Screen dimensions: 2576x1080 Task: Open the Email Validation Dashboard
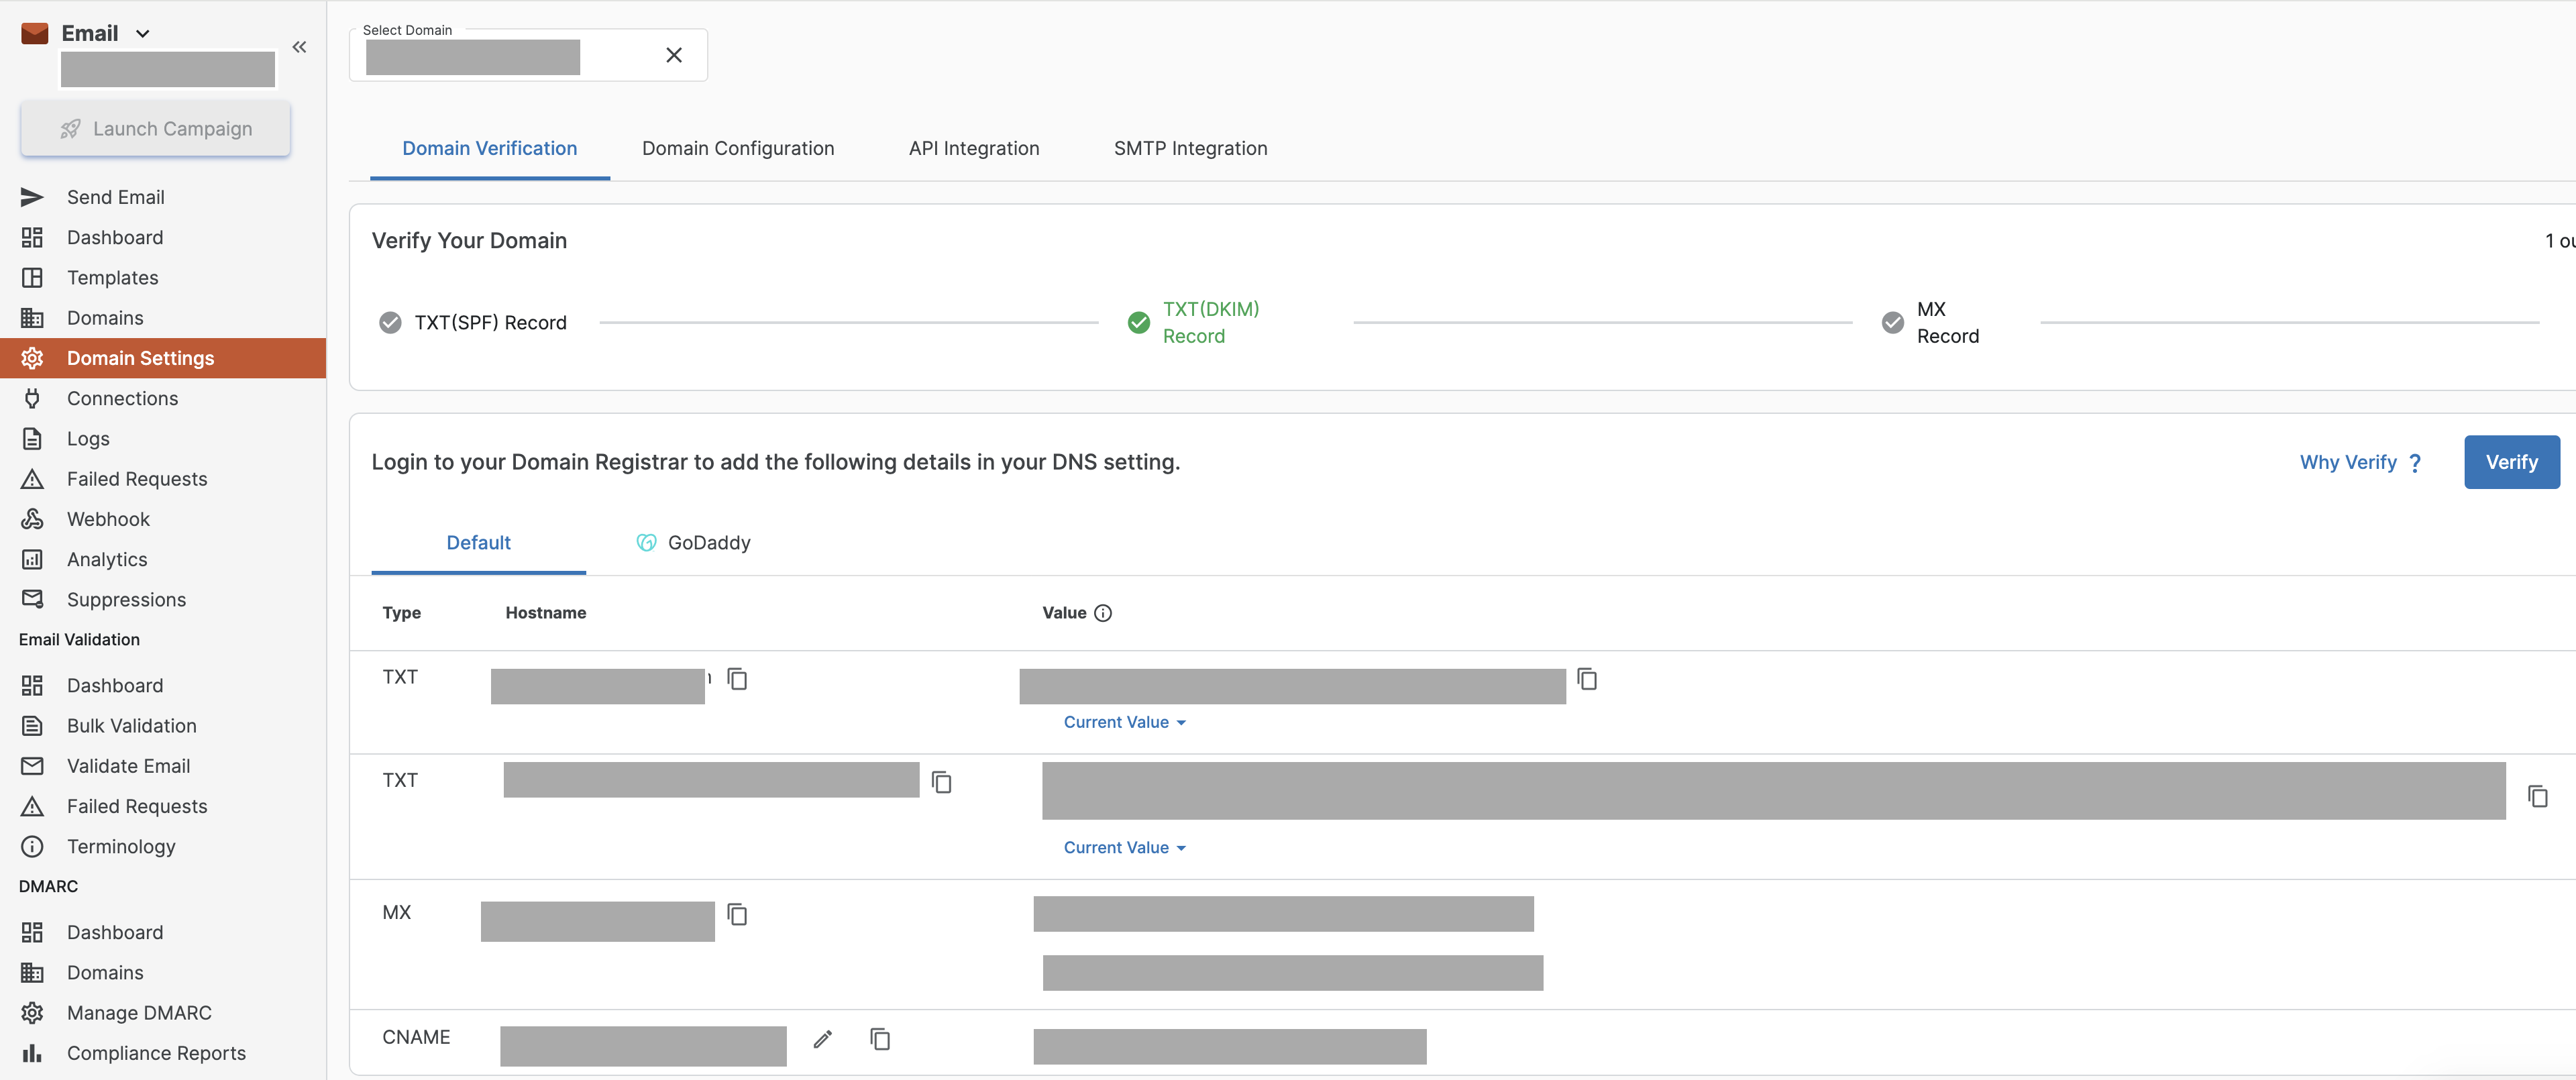pyautogui.click(x=163, y=686)
